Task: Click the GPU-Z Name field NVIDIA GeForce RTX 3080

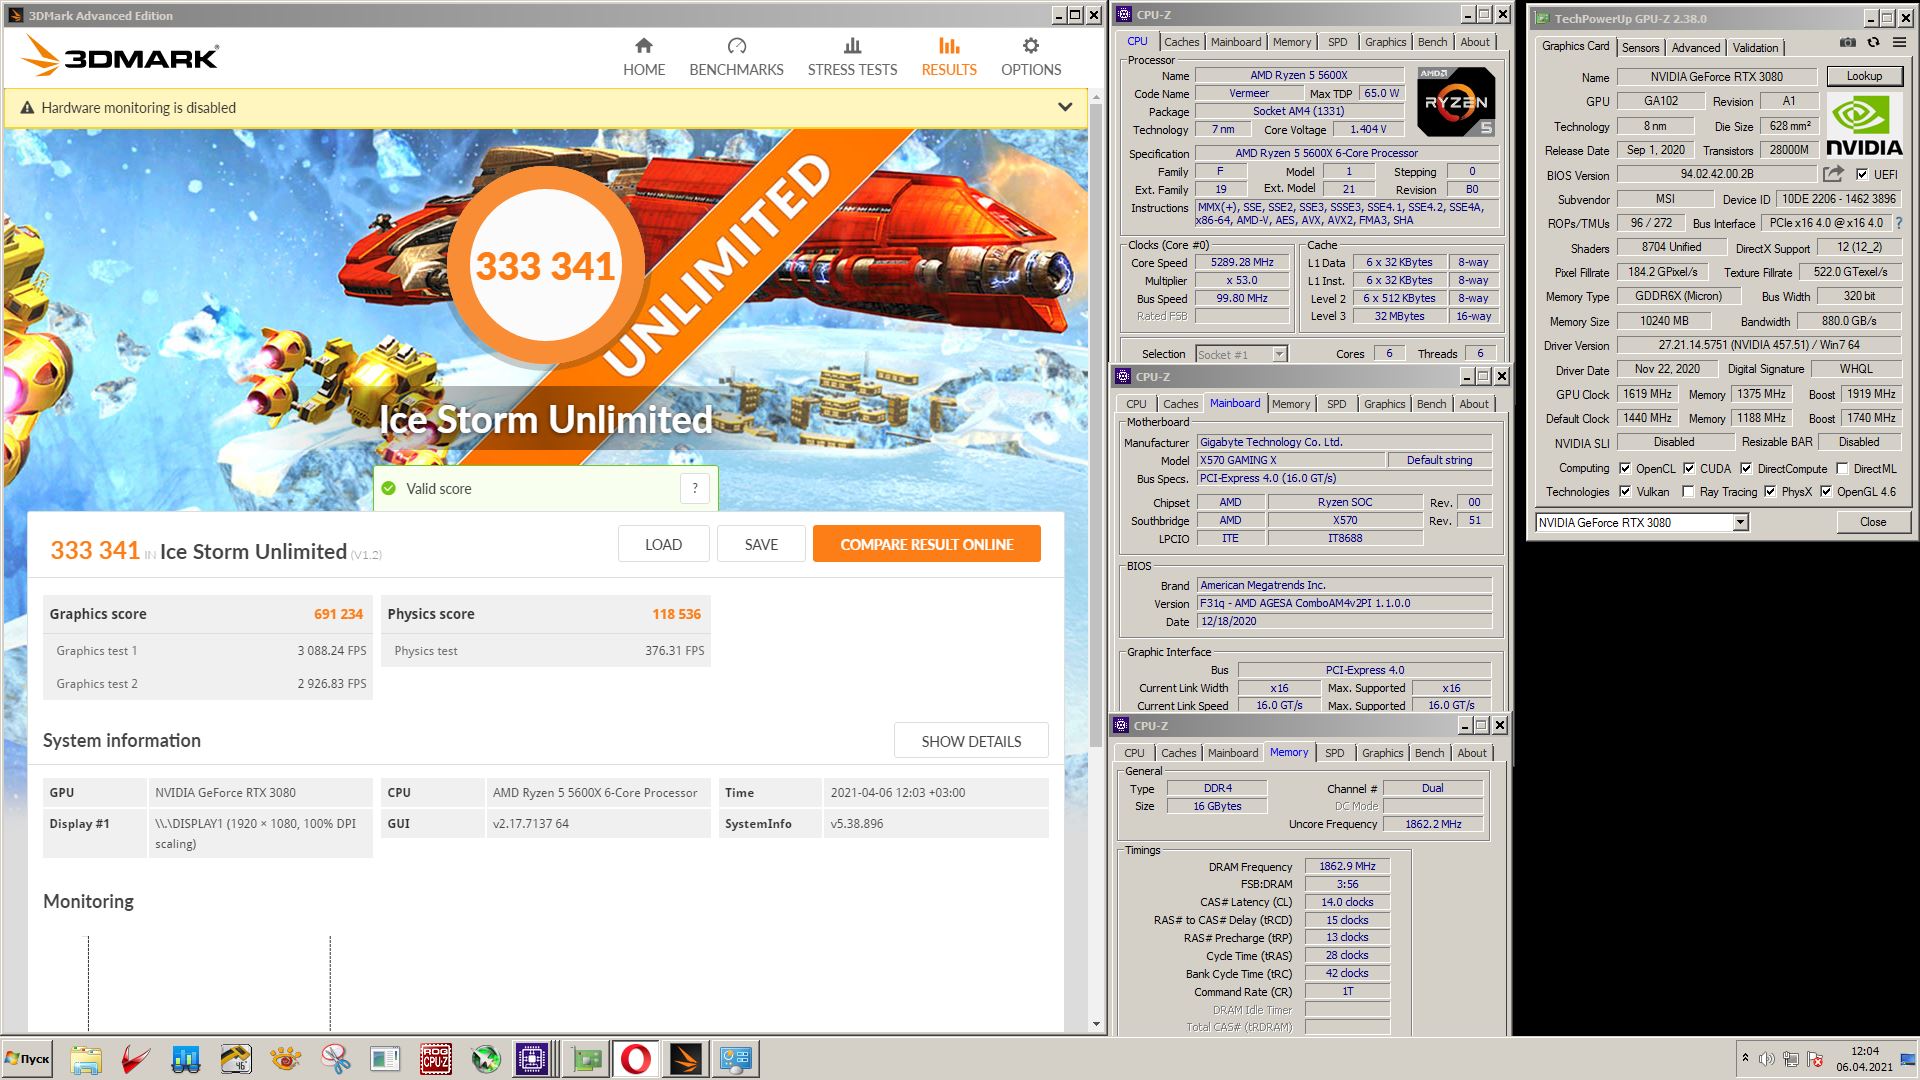Action: click(x=1716, y=76)
